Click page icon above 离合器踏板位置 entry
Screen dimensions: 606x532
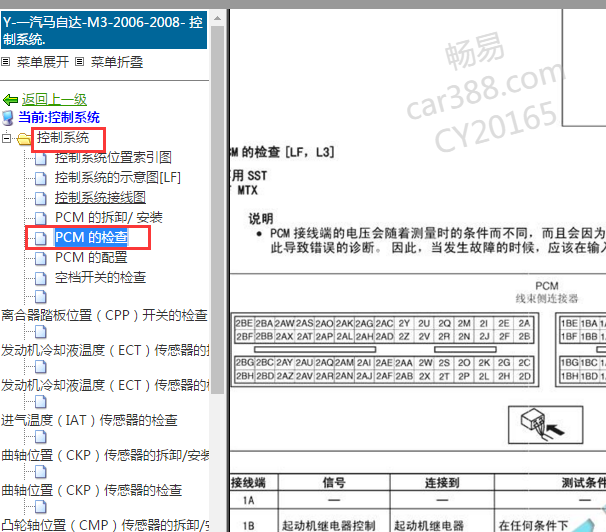(x=41, y=297)
